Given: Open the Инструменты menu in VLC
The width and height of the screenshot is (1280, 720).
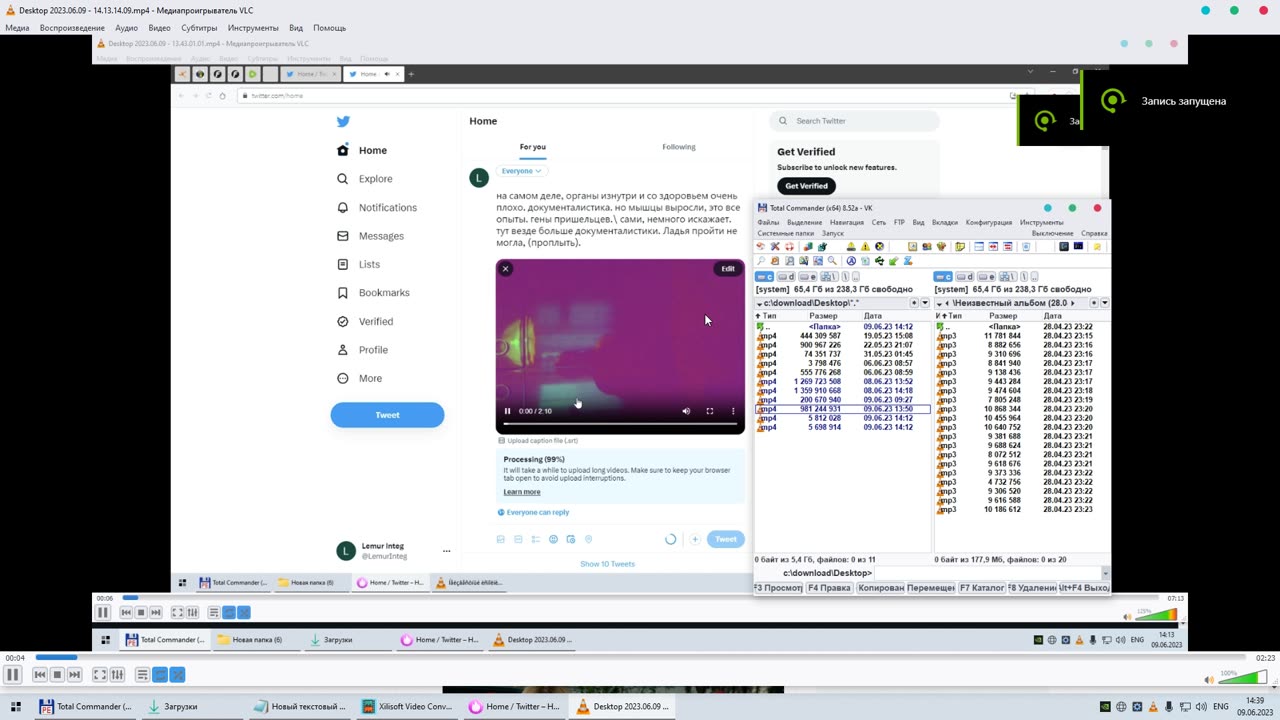Looking at the screenshot, I should point(253,28).
